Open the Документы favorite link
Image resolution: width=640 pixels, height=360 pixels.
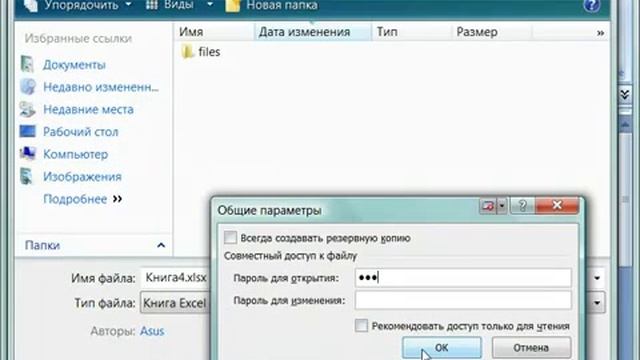point(74,65)
